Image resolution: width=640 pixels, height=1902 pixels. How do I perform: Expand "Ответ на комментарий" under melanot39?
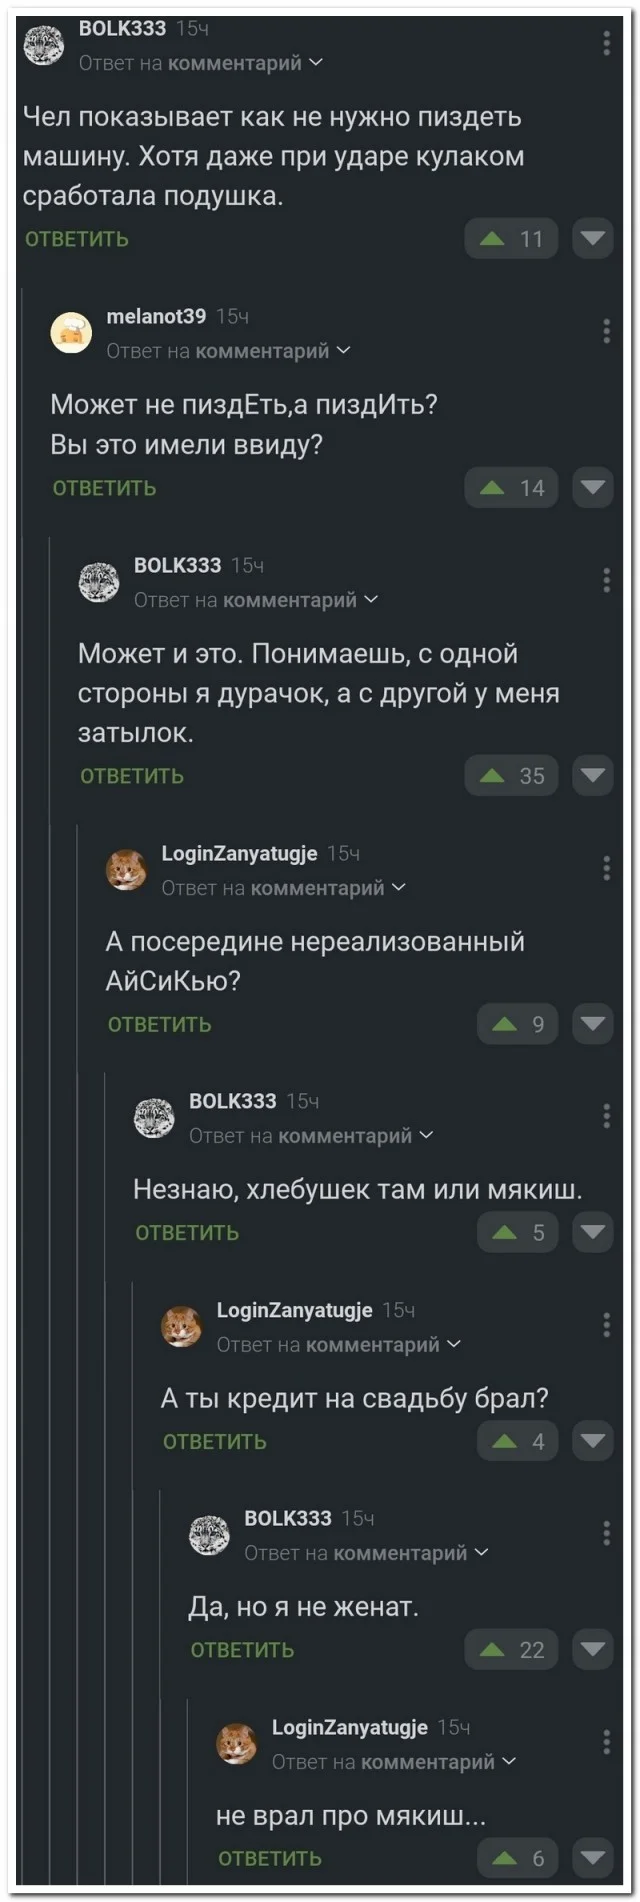(229, 351)
